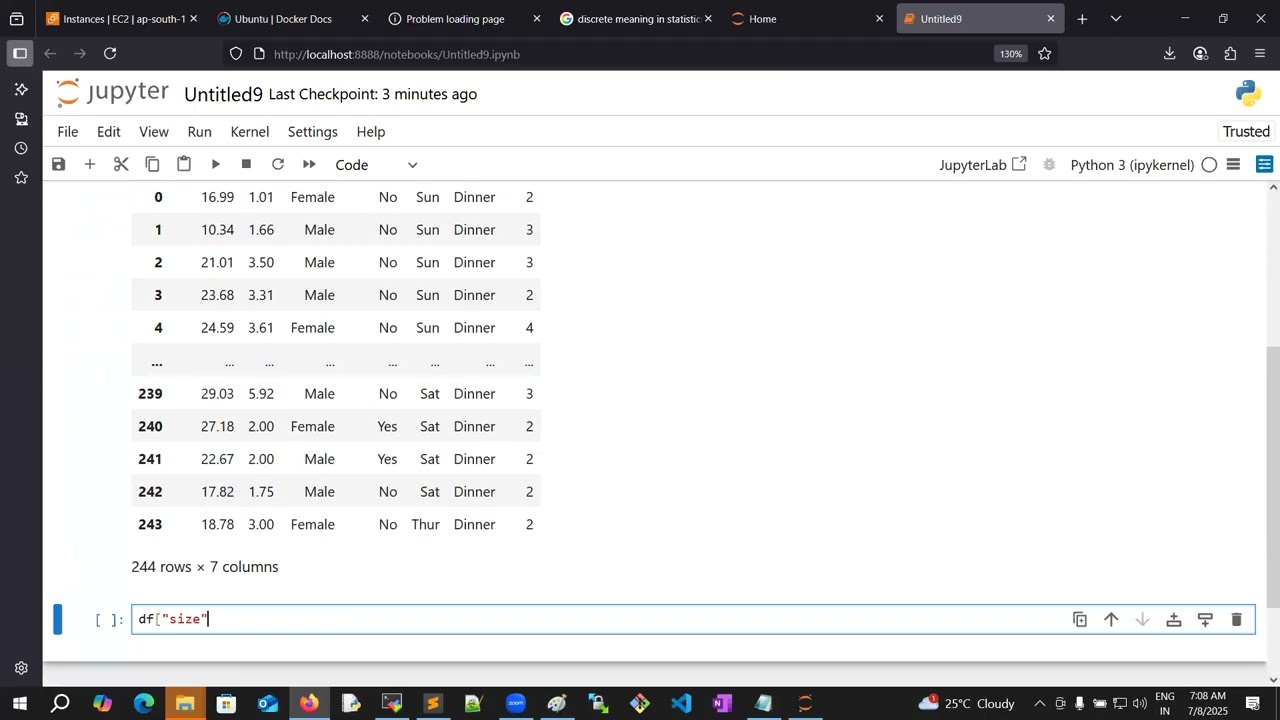The height and width of the screenshot is (720, 1280).
Task: Expand list all tabs chevron
Action: (1116, 19)
